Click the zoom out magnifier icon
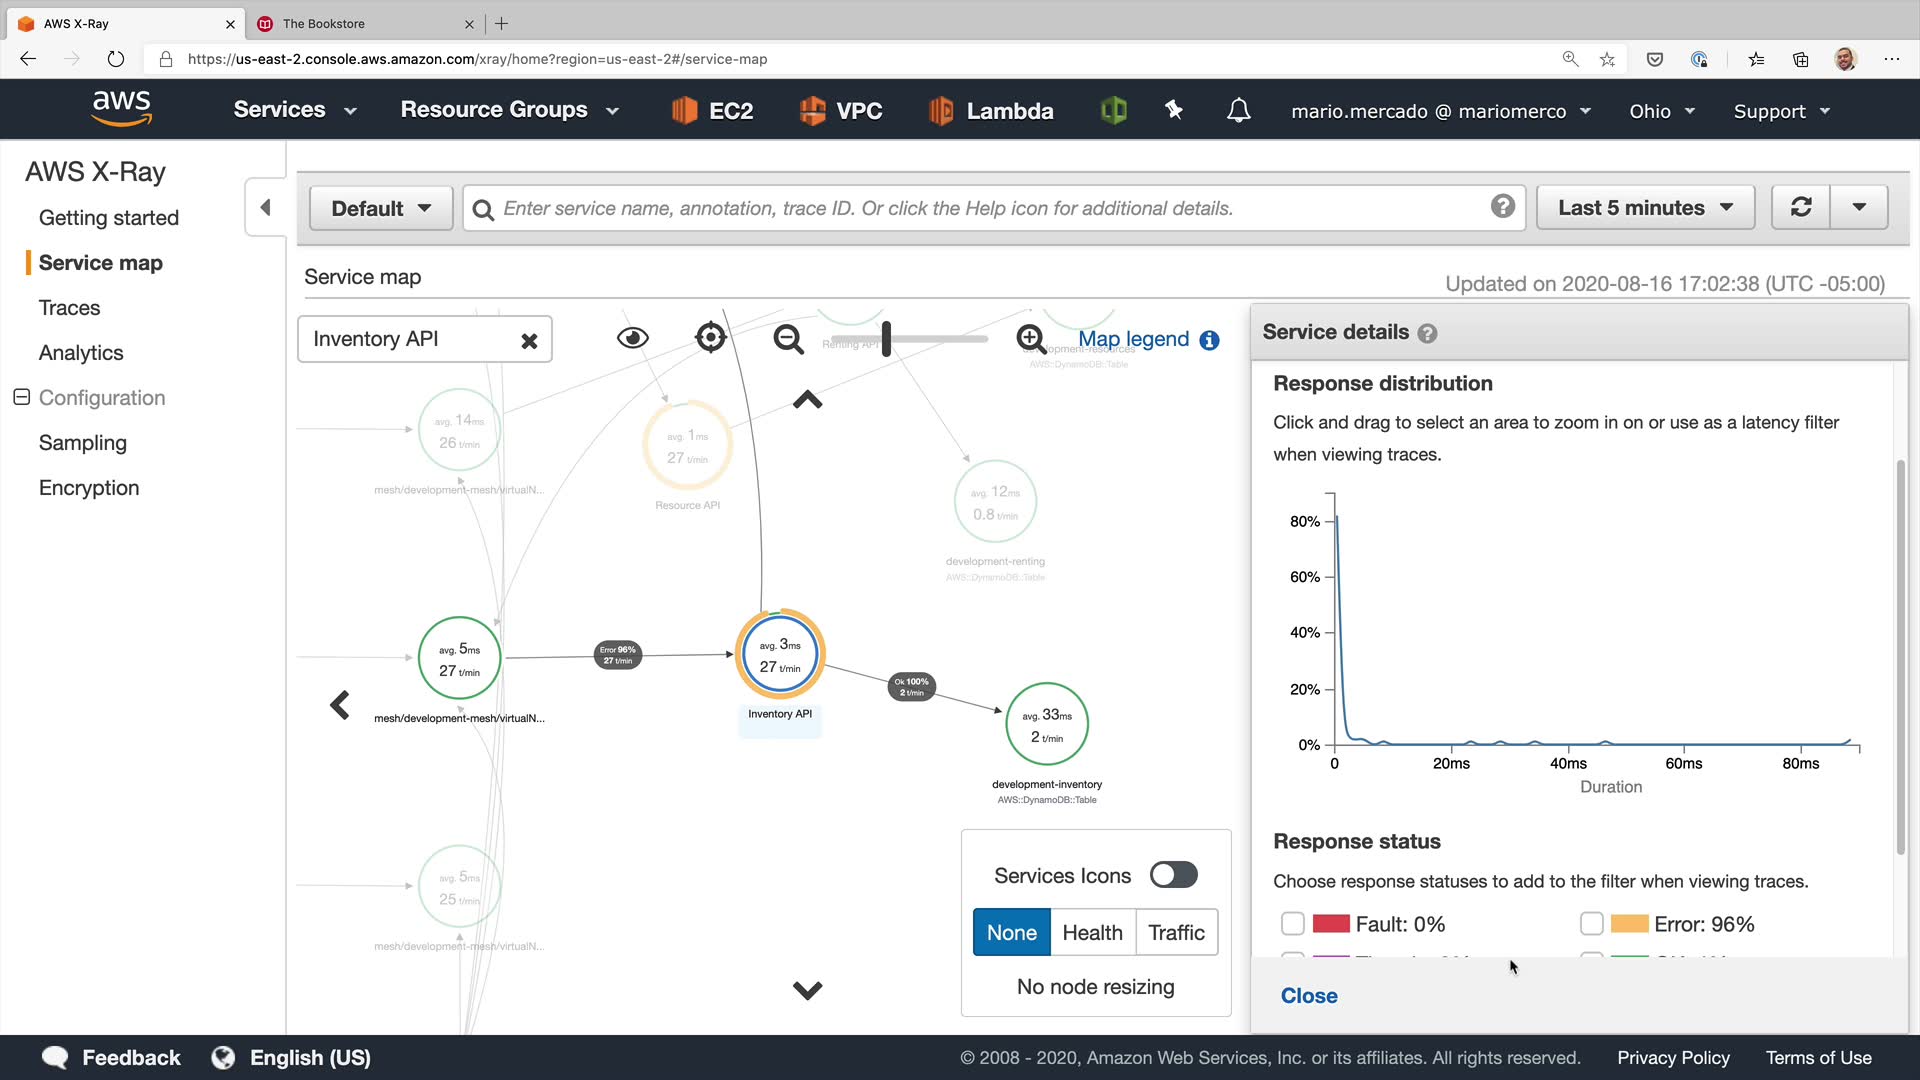Viewport: 1920px width, 1080px height. pyautogui.click(x=788, y=339)
